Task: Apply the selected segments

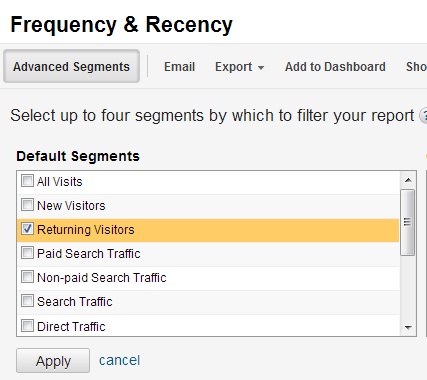Action: 53,361
